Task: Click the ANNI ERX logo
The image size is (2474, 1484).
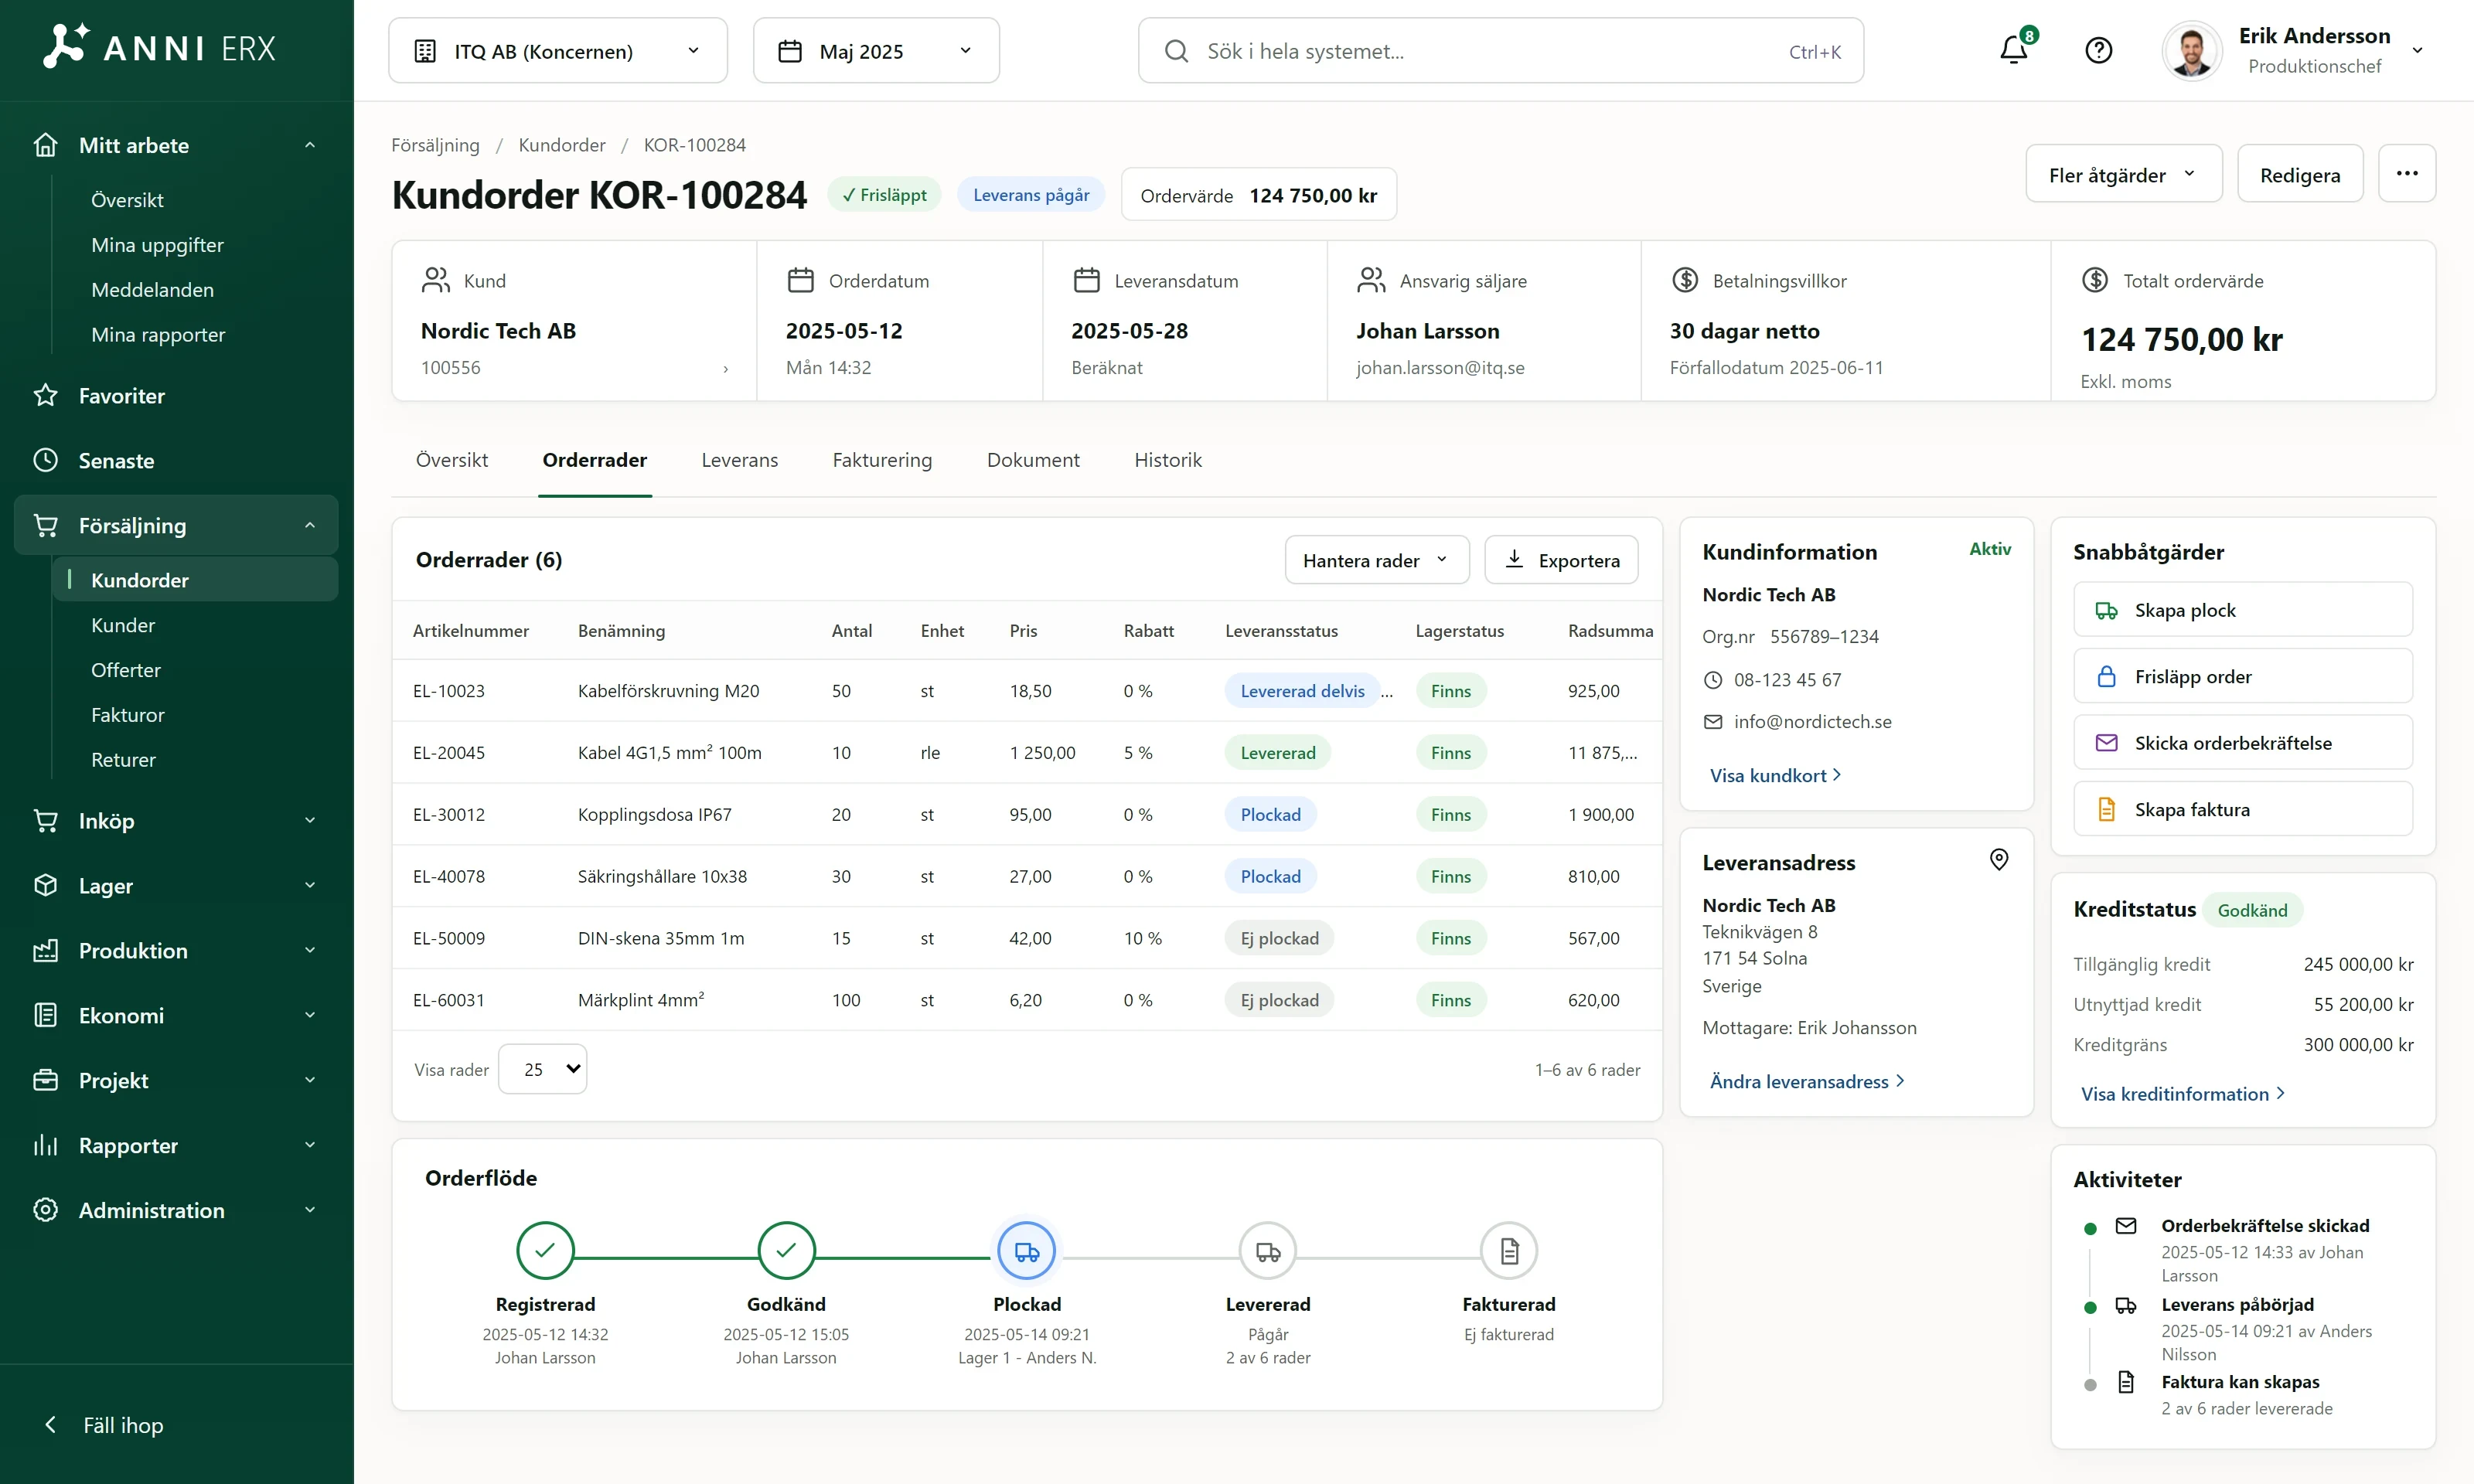Action: click(159, 47)
